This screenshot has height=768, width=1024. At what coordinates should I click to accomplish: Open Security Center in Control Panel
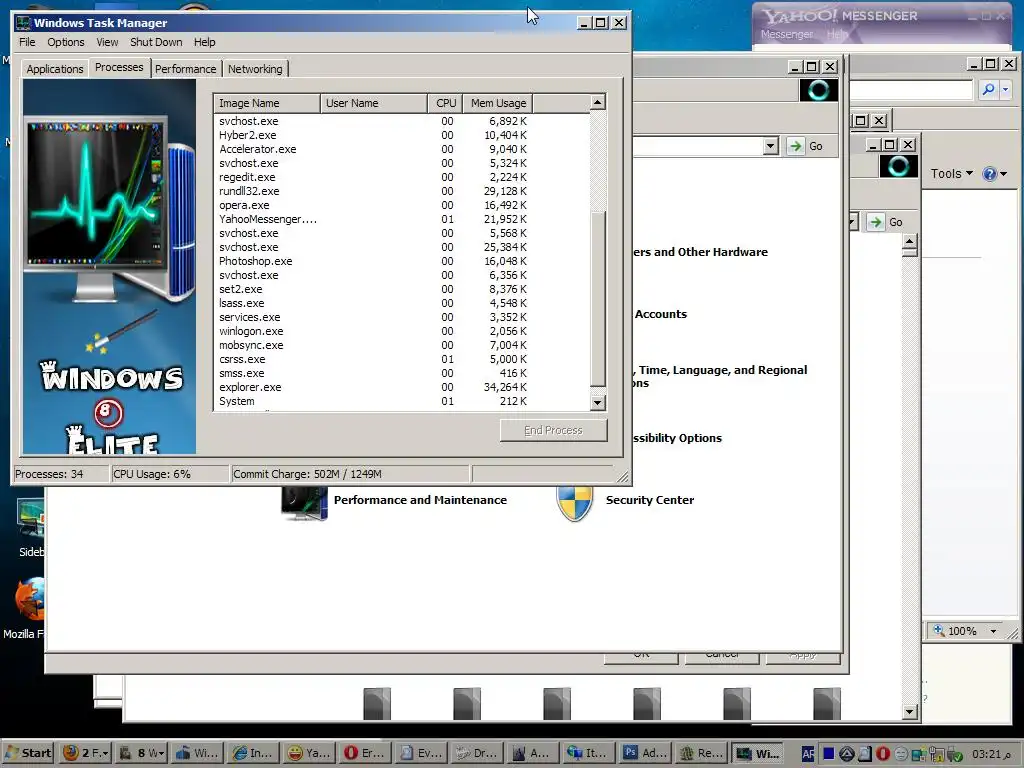[x=650, y=500]
